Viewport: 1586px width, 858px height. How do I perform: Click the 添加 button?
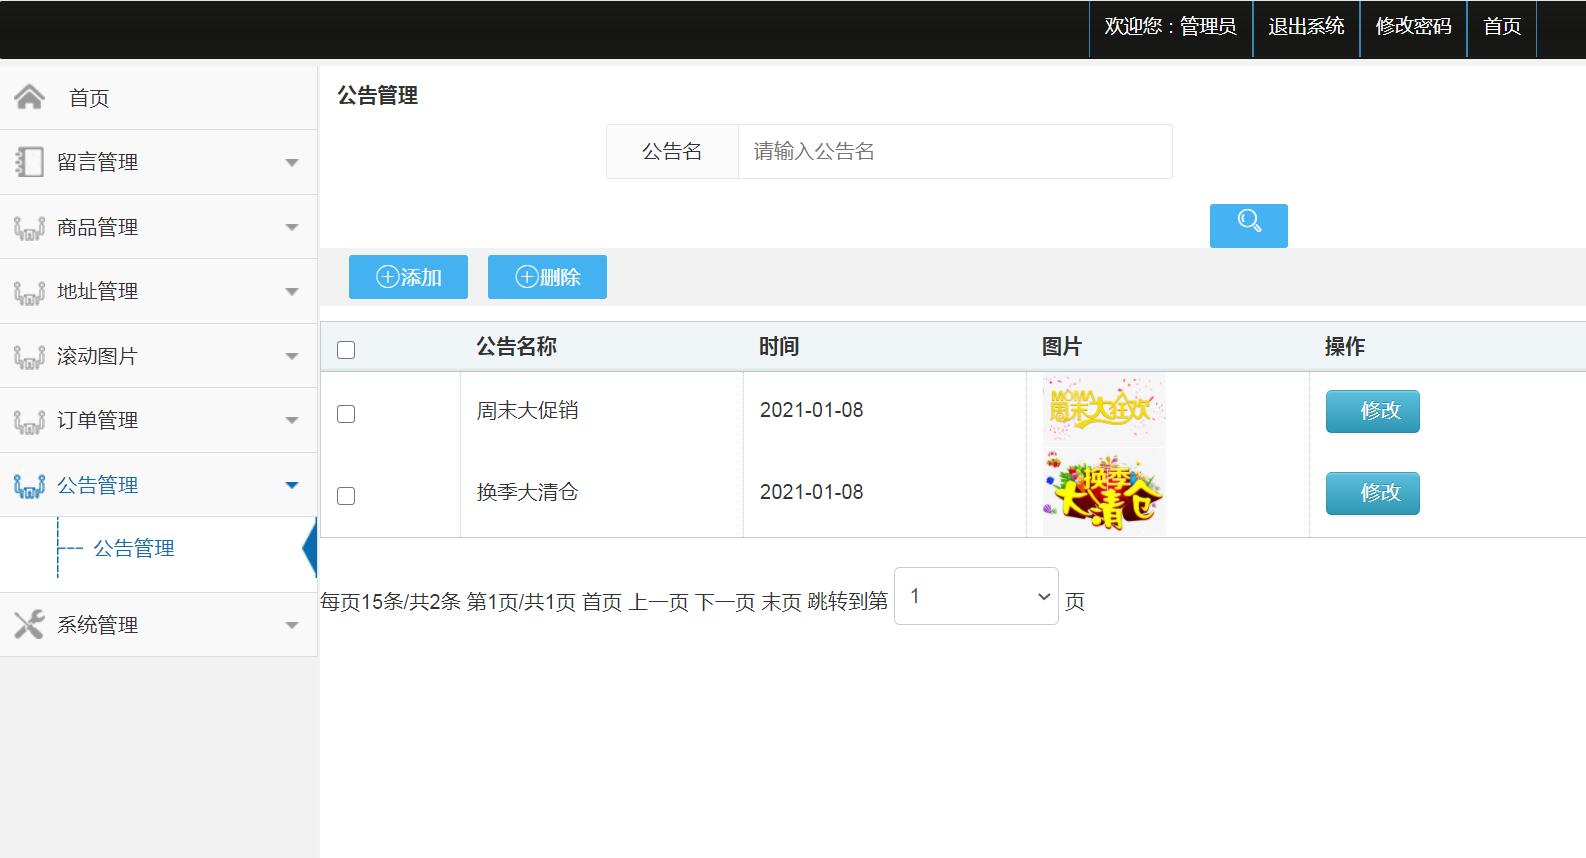(x=408, y=277)
